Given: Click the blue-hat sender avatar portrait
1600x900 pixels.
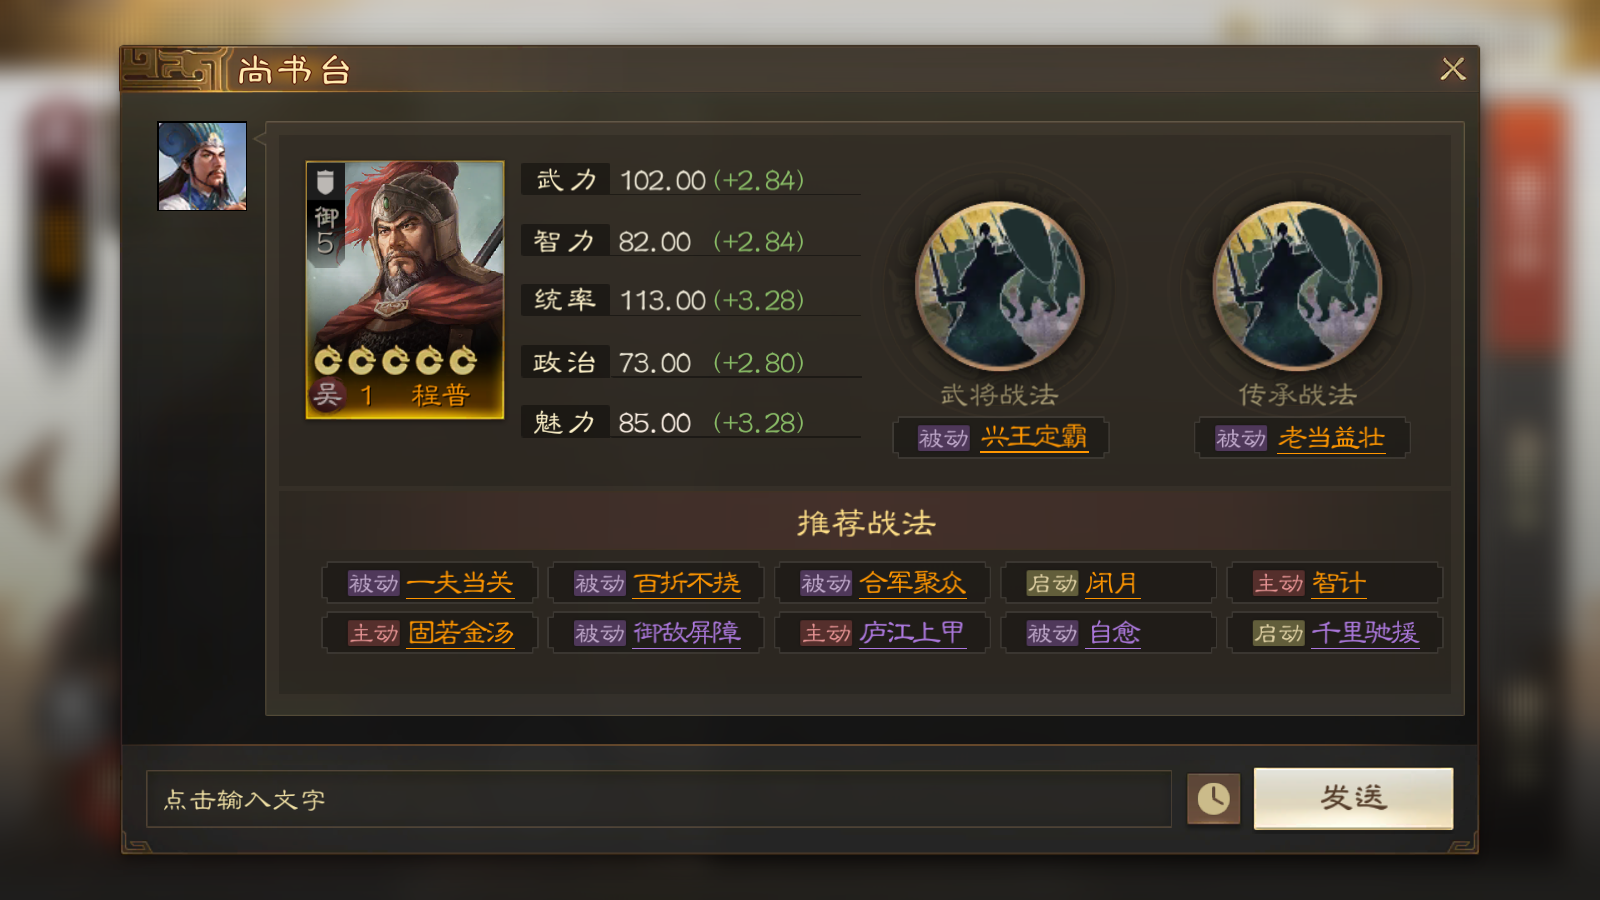Looking at the screenshot, I should [x=202, y=166].
